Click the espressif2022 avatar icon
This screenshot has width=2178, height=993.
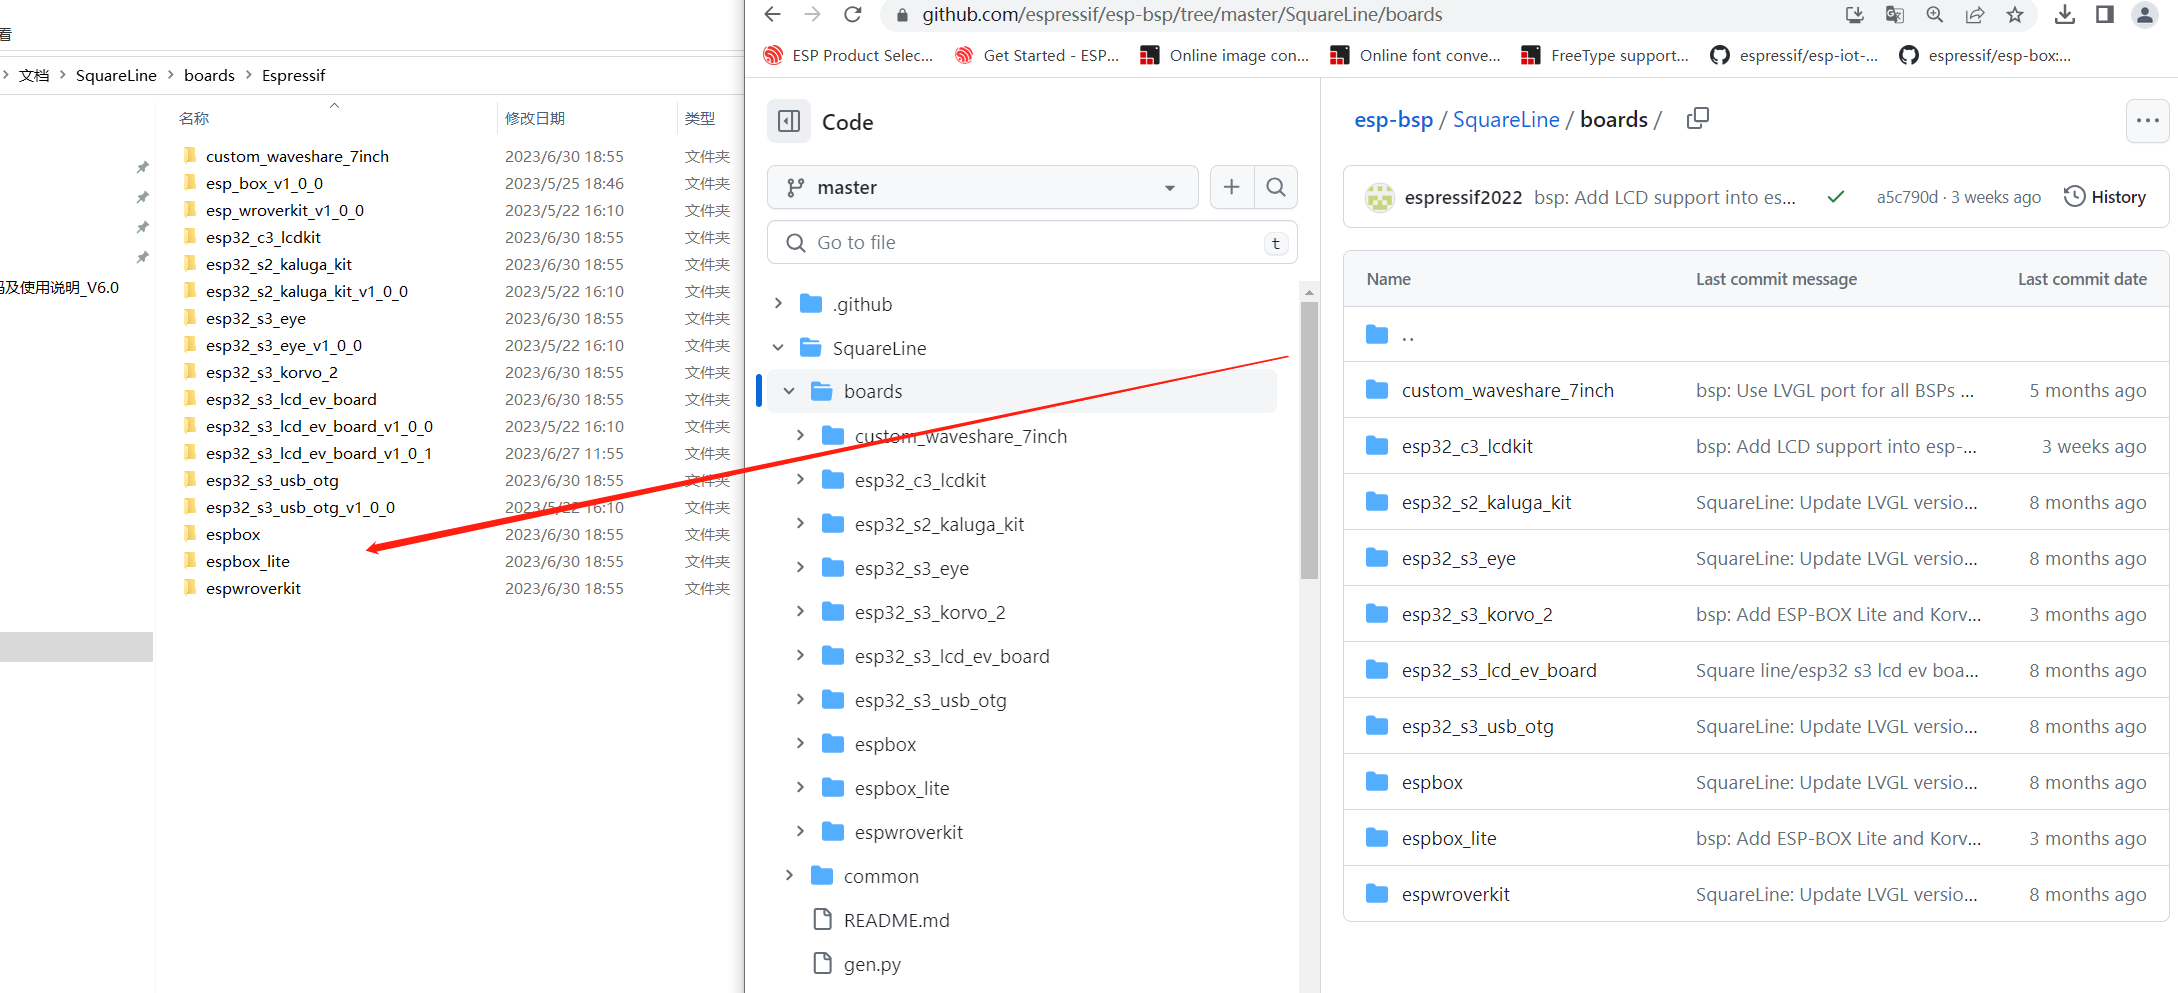1380,197
